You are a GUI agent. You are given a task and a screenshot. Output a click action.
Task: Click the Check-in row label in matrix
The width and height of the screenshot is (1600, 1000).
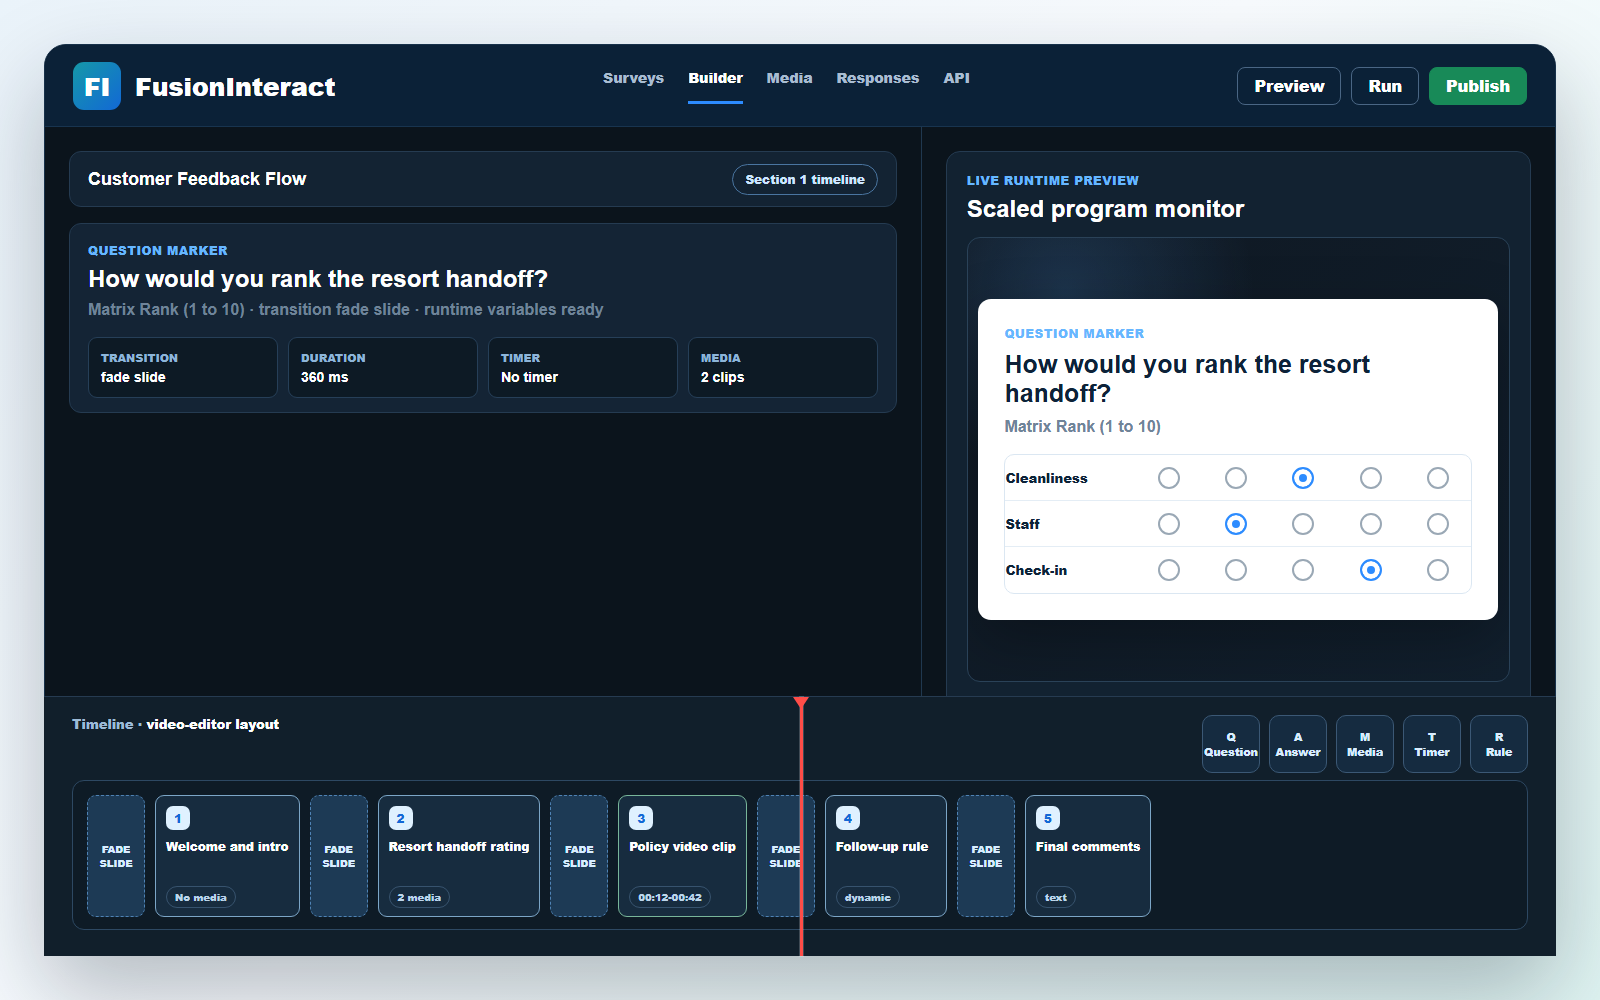pos(1036,570)
